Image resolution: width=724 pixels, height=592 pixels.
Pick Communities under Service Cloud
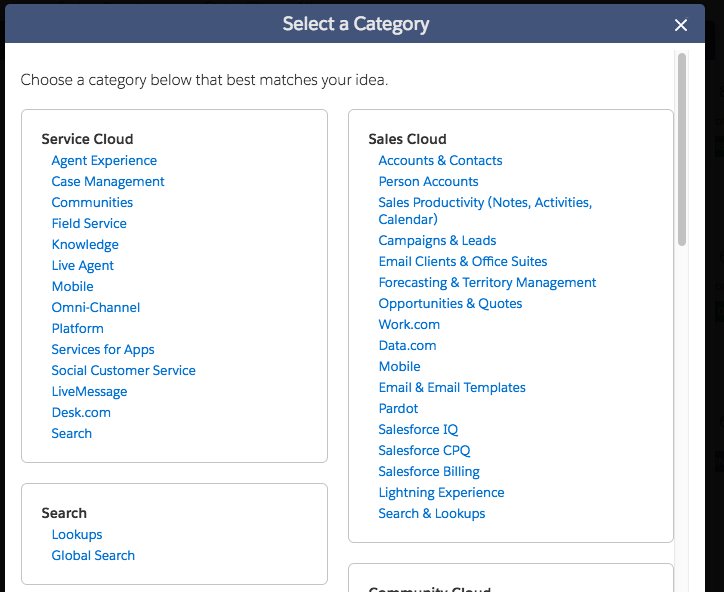(92, 202)
